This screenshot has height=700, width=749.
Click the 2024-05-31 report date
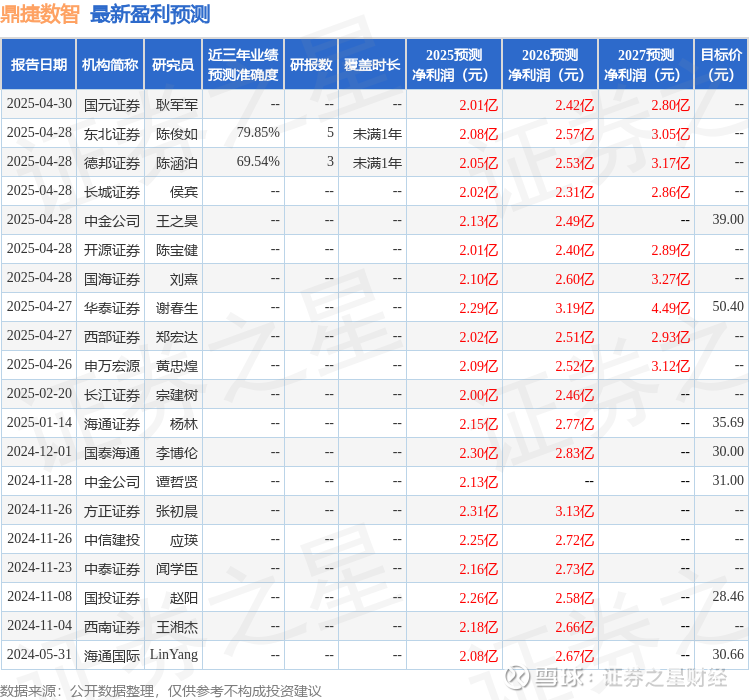click(39, 654)
